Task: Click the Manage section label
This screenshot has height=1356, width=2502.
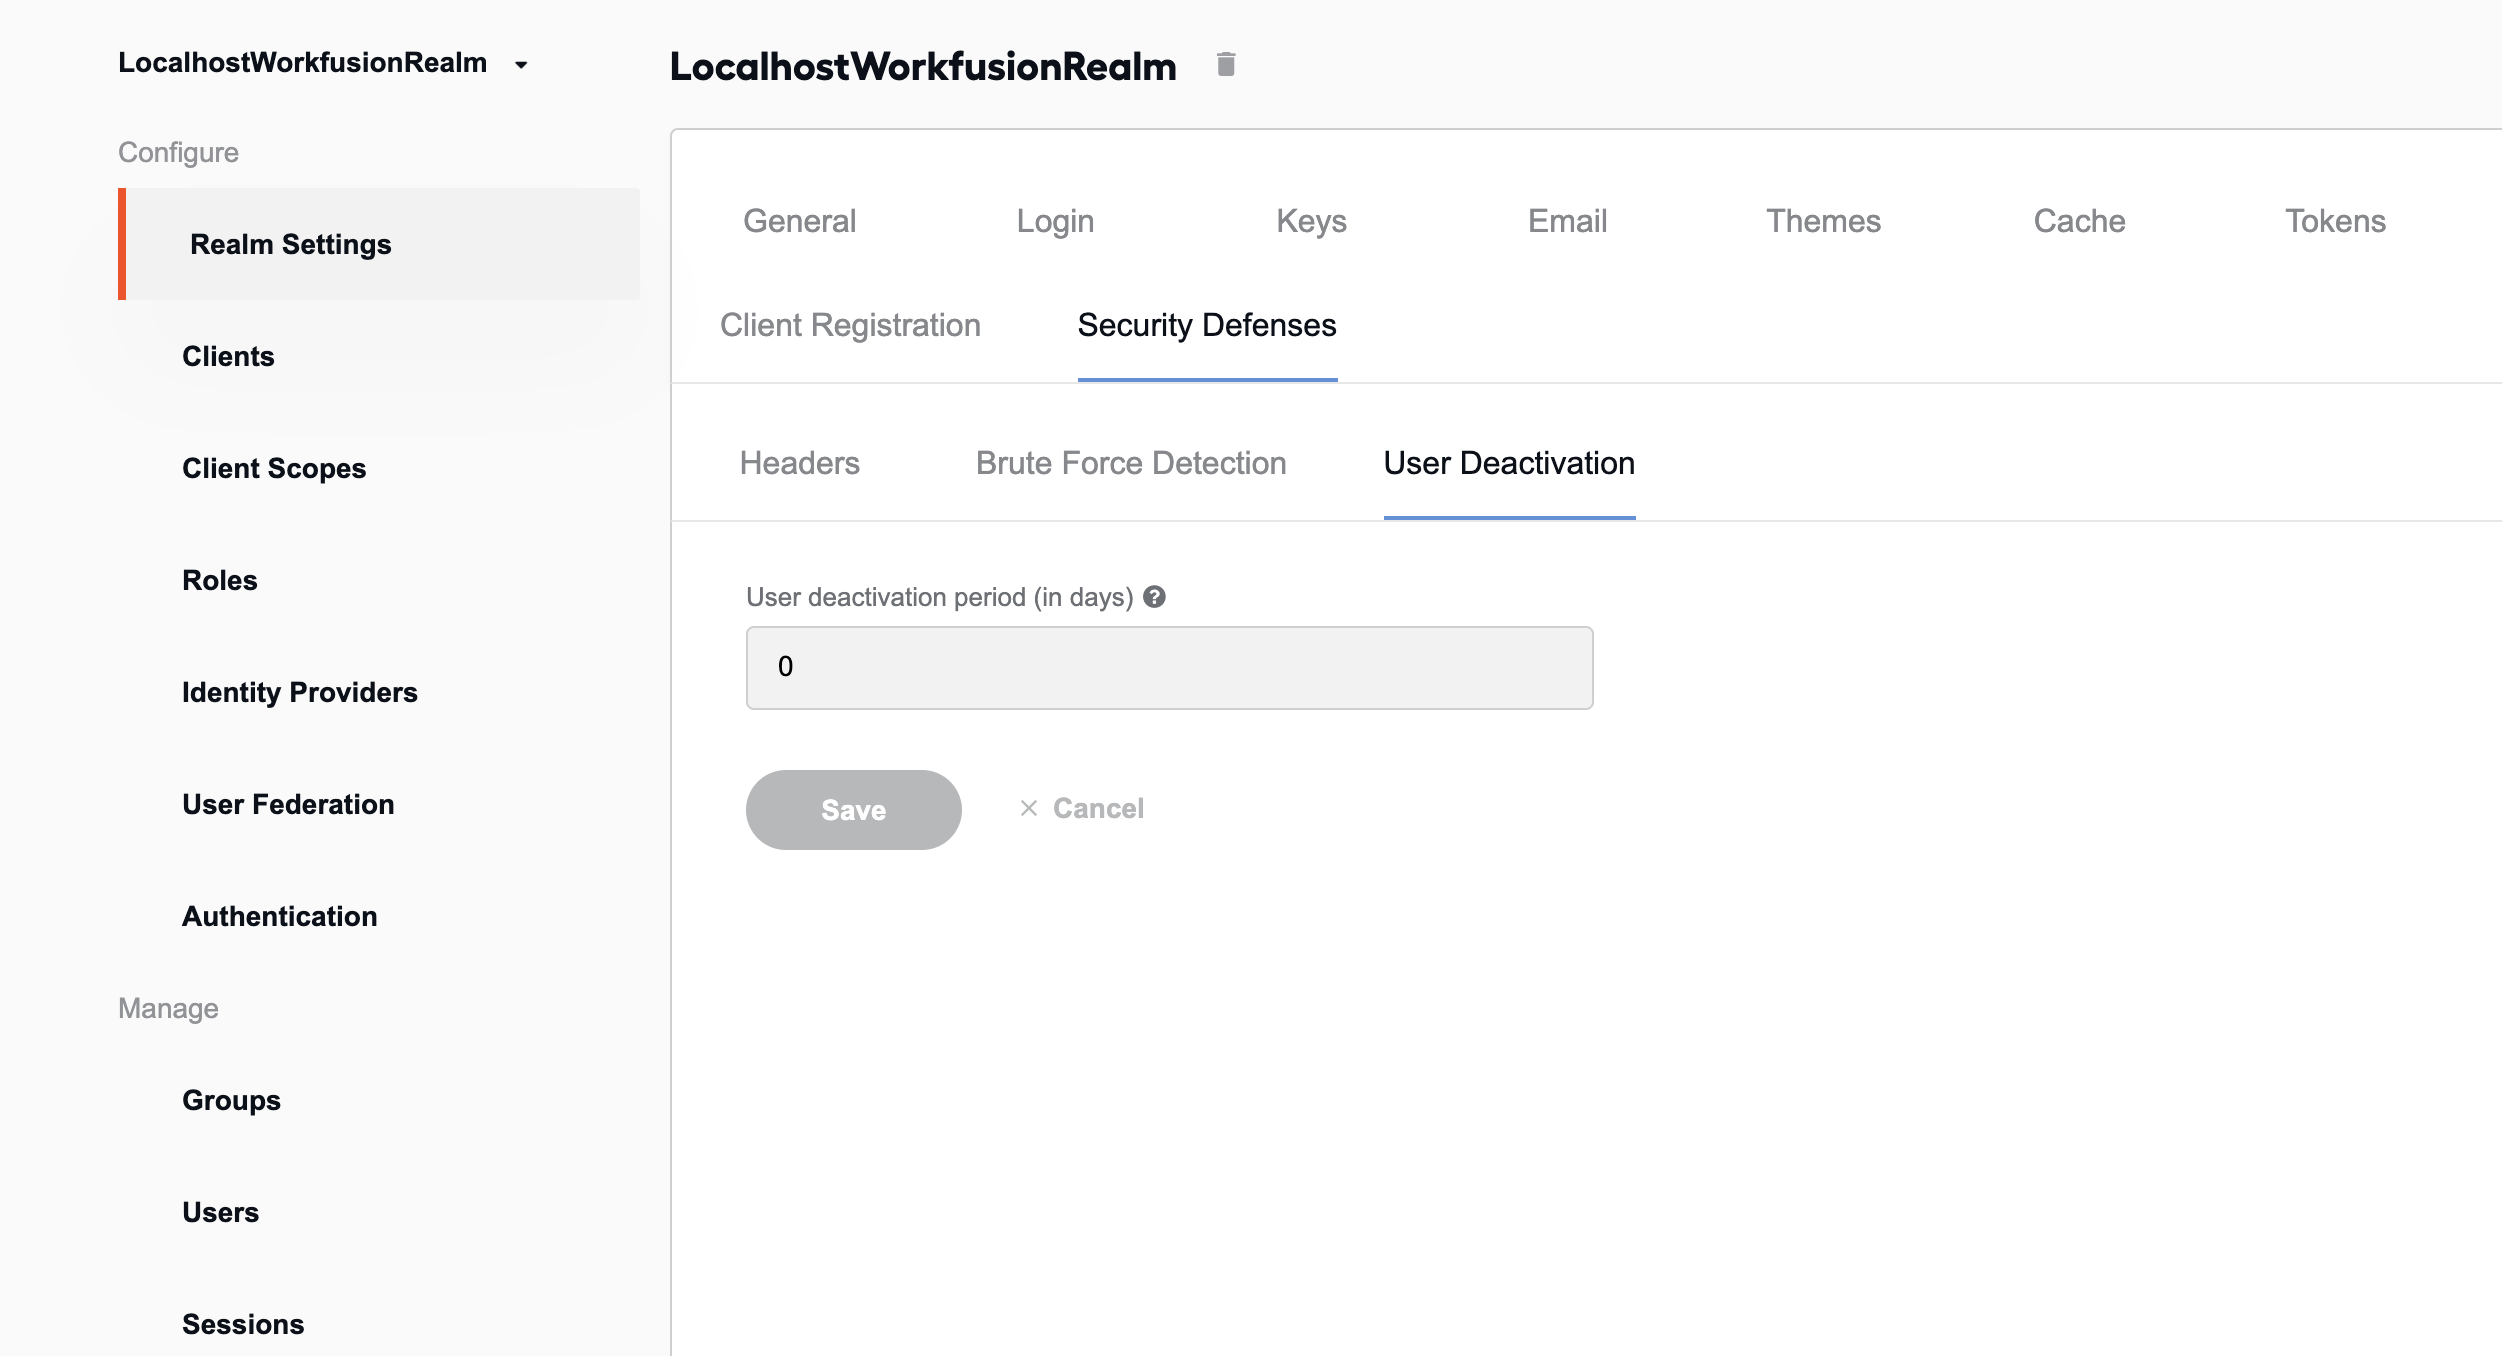Action: (x=168, y=1008)
